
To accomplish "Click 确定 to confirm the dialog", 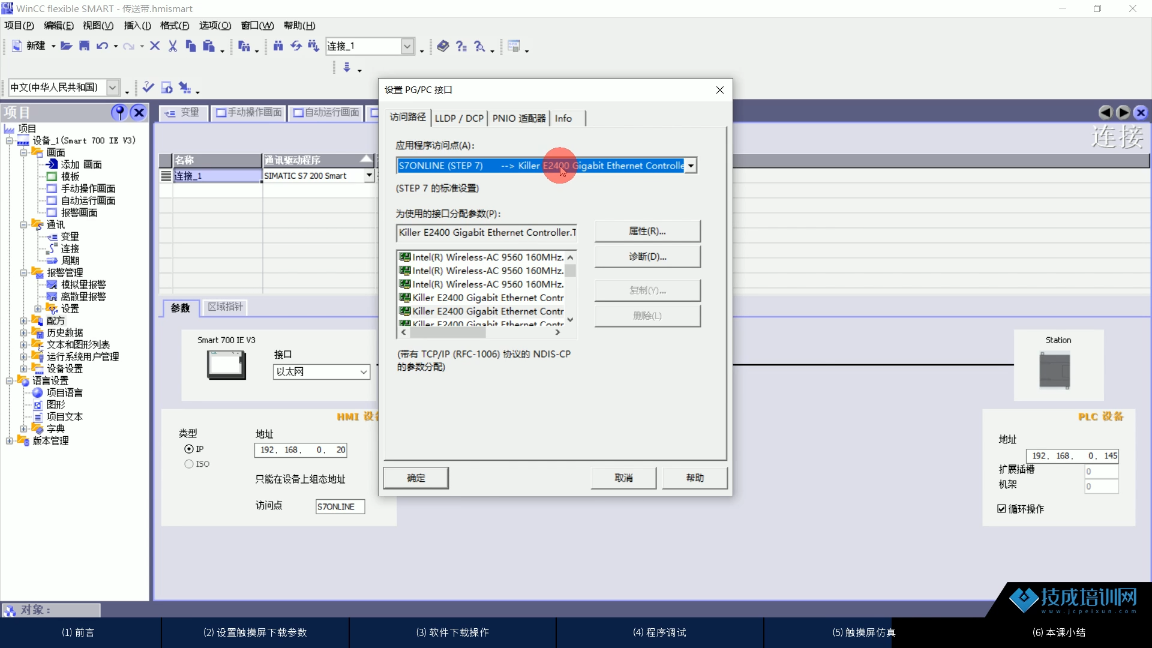I will coord(416,478).
